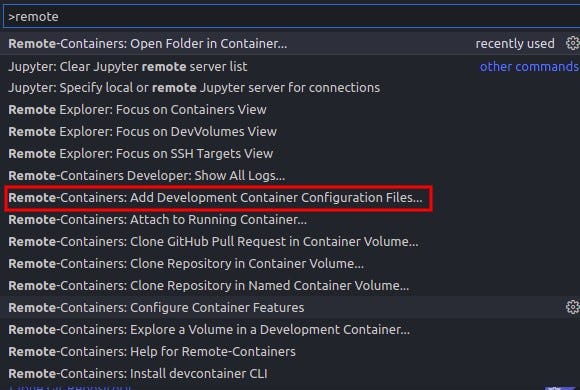
Task: Select Install devcontainer CLI command
Action: pos(290,374)
